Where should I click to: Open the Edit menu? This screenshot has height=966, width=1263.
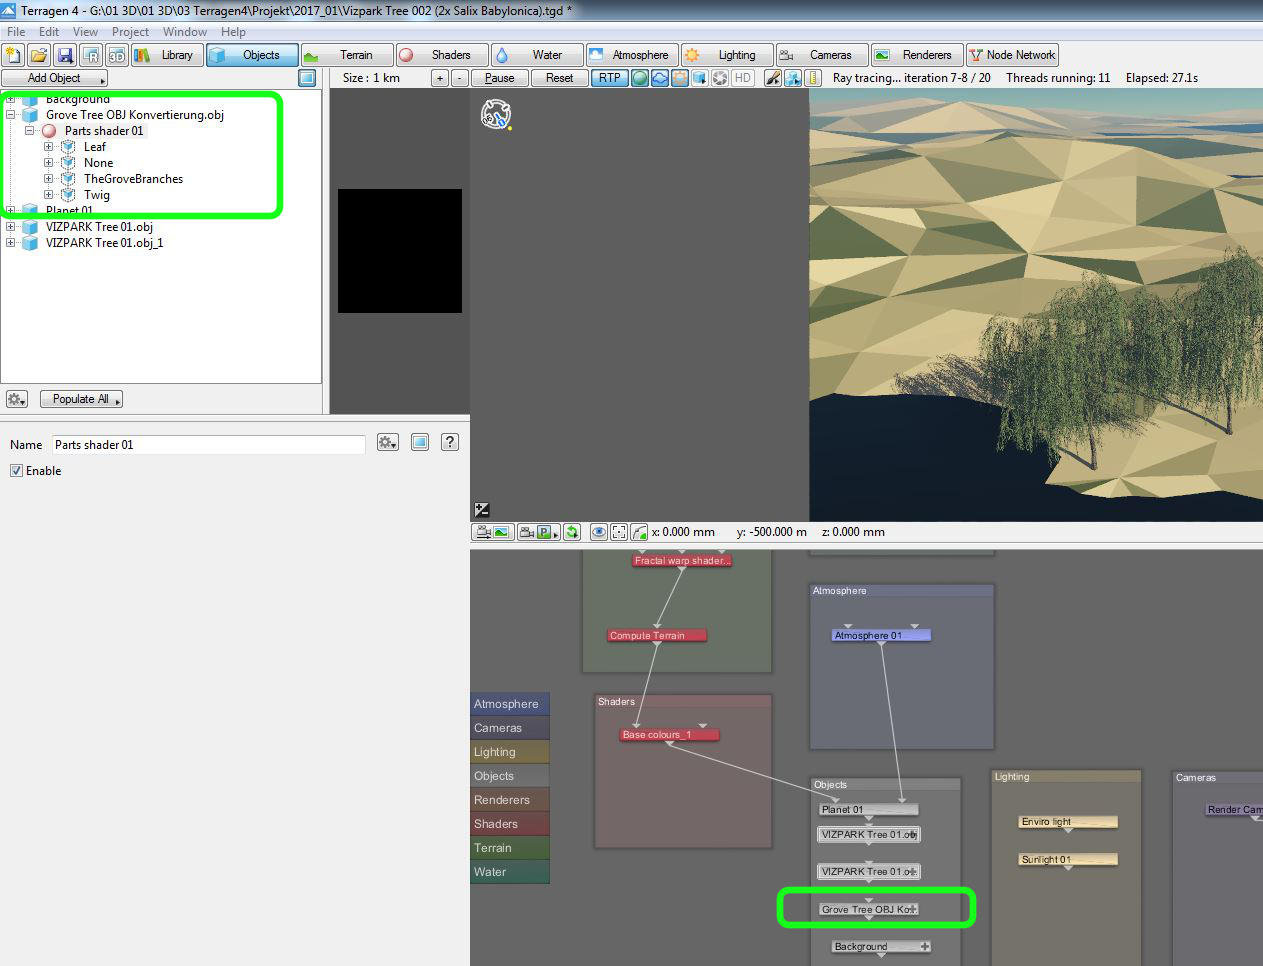click(x=49, y=32)
